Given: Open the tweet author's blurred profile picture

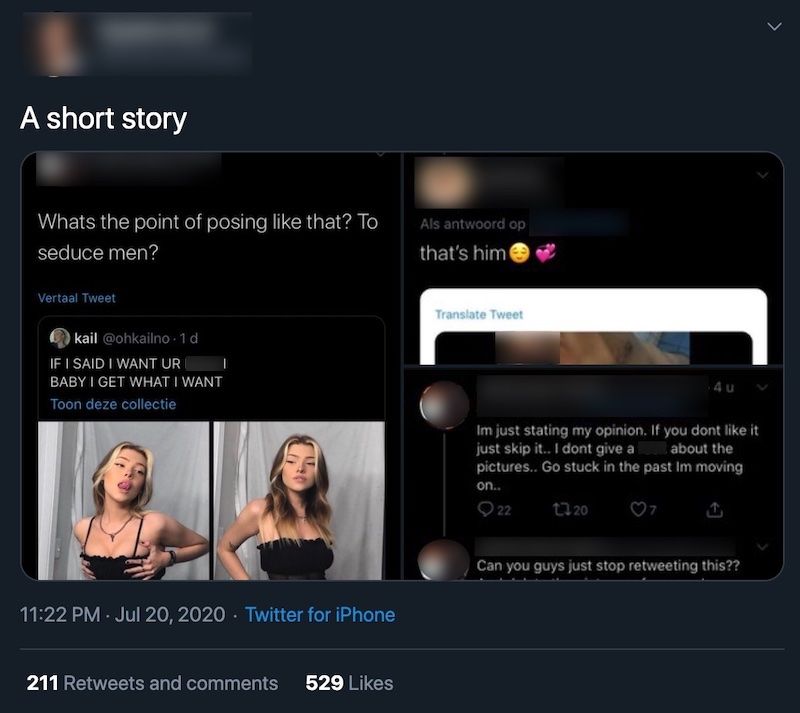Looking at the screenshot, I should (54, 42).
